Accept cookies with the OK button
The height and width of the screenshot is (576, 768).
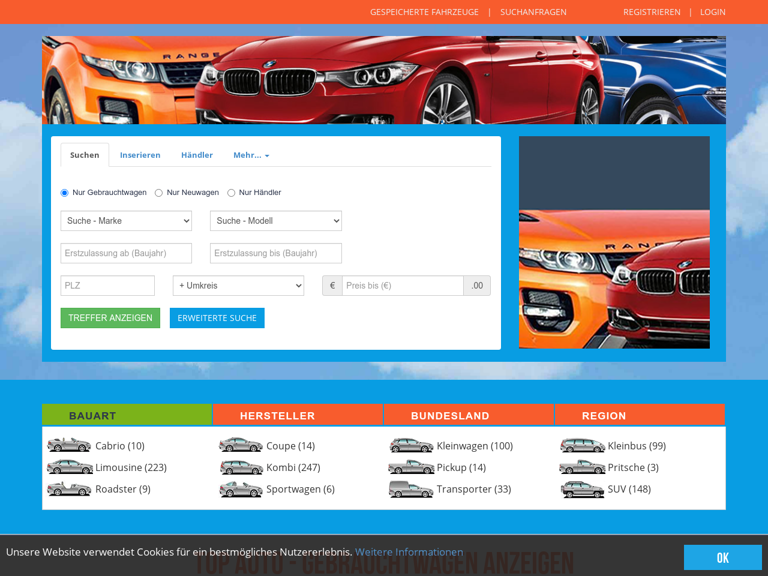pos(722,557)
